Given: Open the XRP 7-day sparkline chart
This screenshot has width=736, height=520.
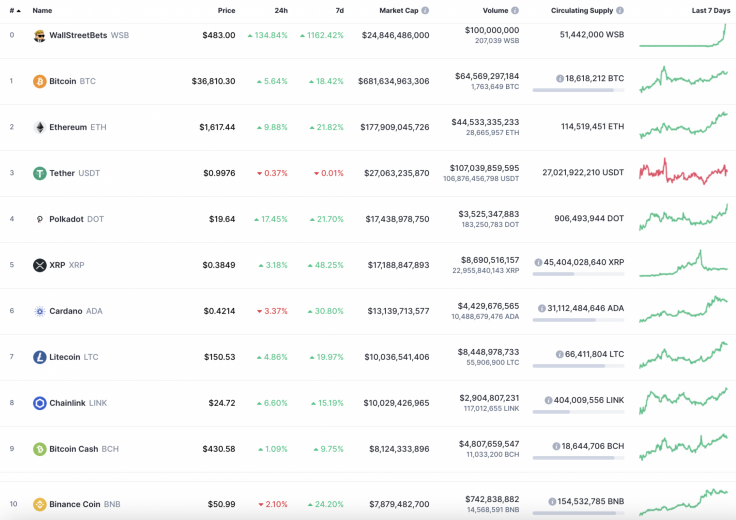Looking at the screenshot, I should tap(683, 264).
